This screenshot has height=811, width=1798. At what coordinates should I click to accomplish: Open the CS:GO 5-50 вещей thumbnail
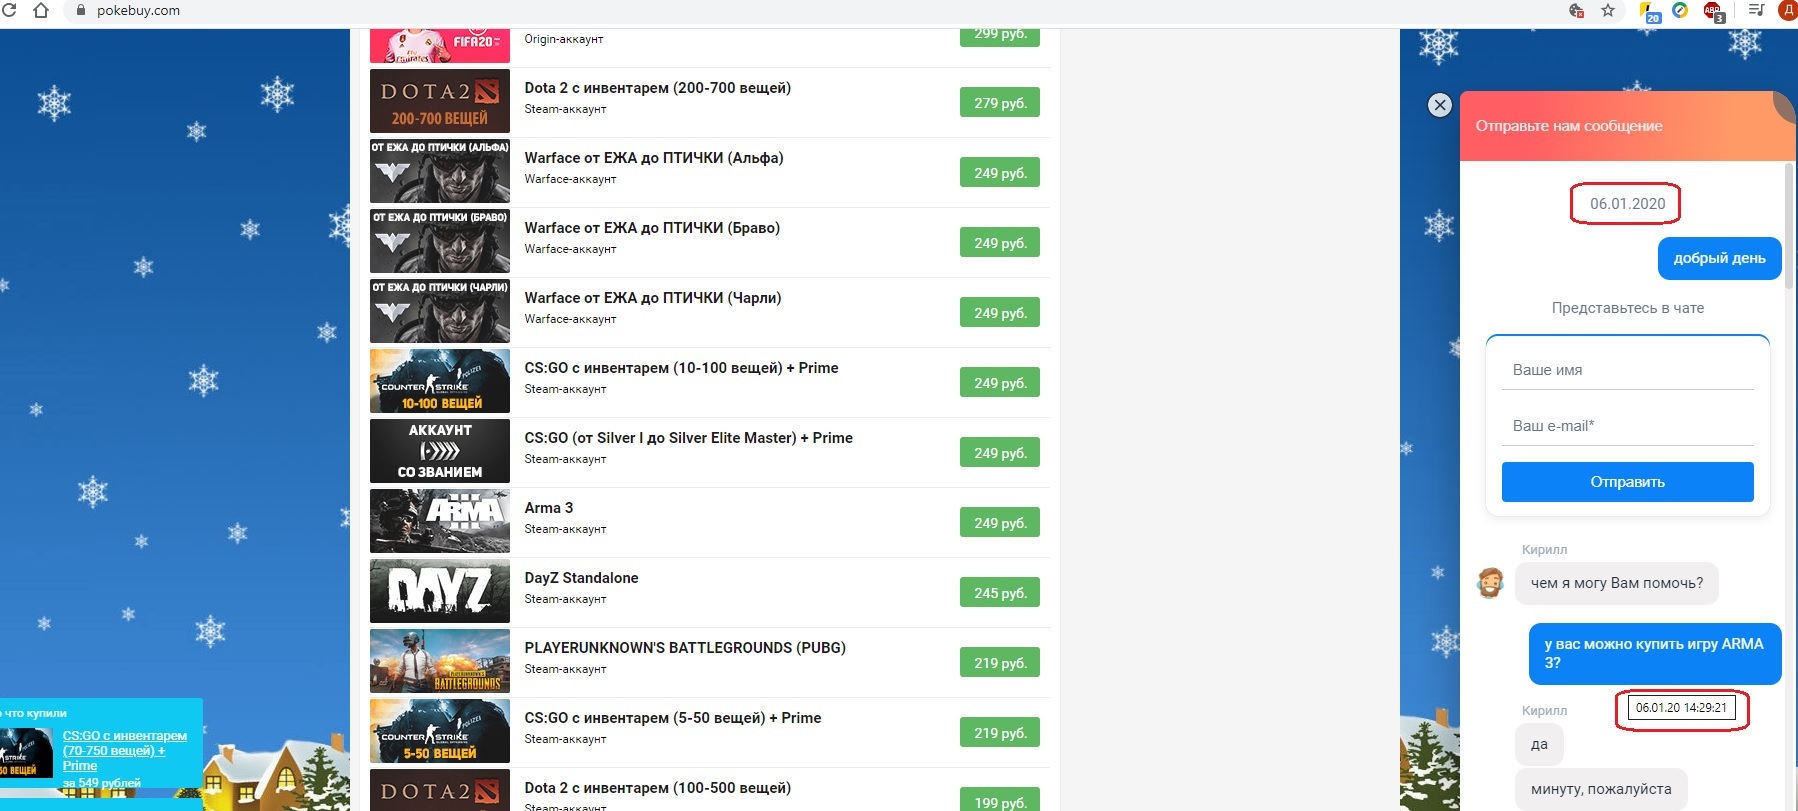click(440, 731)
